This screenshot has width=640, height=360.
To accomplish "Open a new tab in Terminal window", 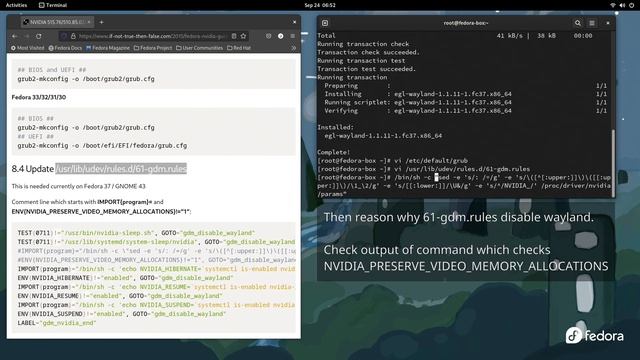I will [325, 23].
